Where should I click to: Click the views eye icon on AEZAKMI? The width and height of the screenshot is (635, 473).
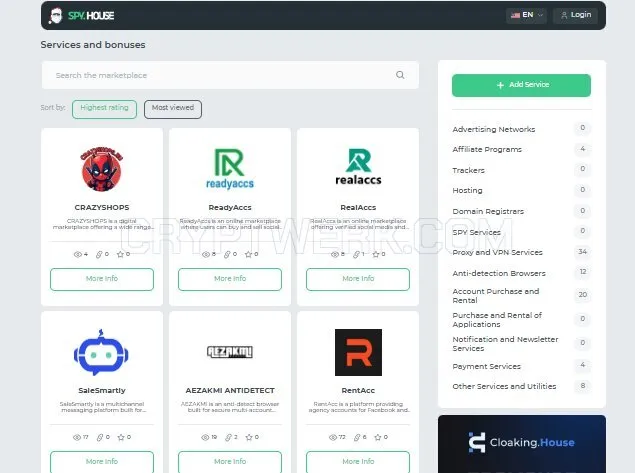pos(205,437)
